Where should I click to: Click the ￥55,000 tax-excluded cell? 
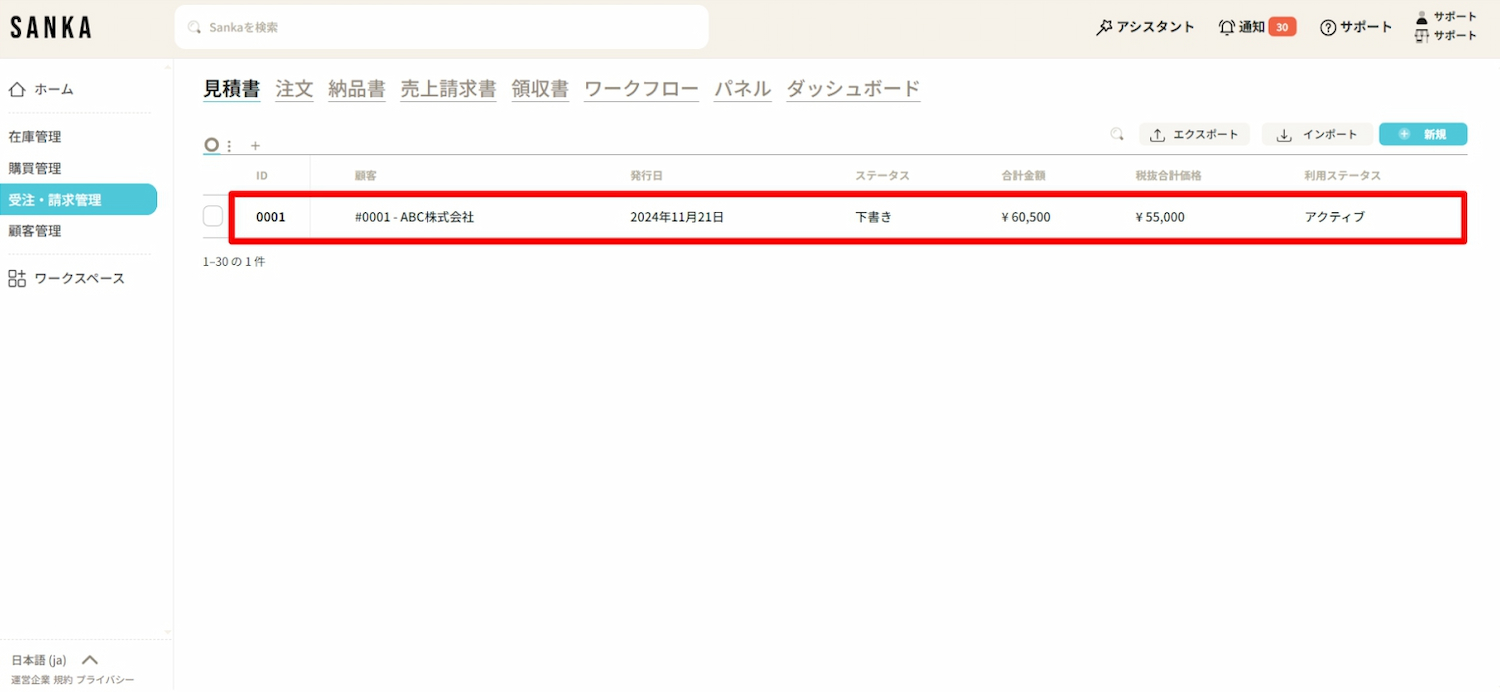point(1160,216)
